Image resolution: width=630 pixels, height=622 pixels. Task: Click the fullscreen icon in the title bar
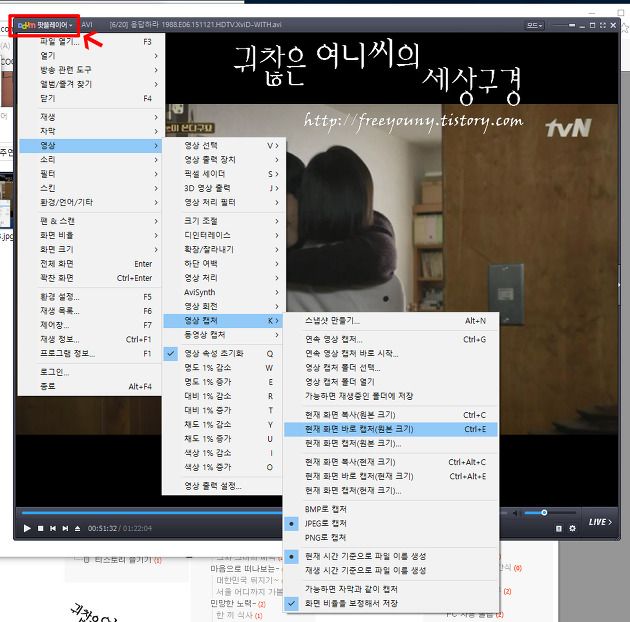603,25
